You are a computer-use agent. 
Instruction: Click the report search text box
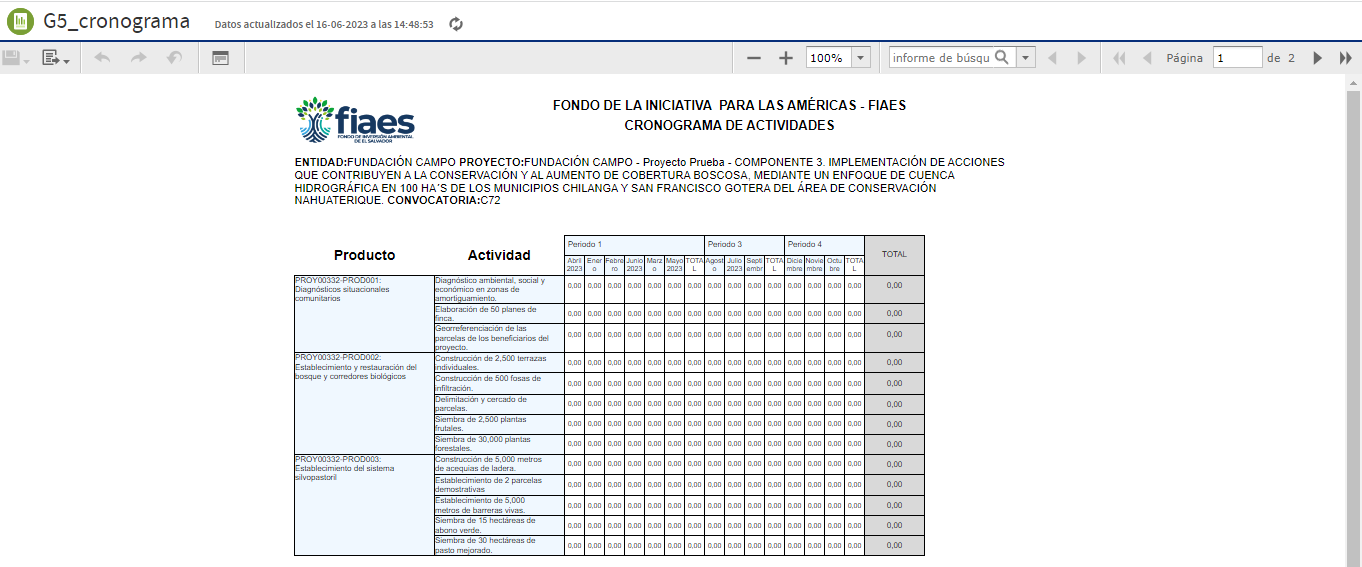tap(940, 58)
